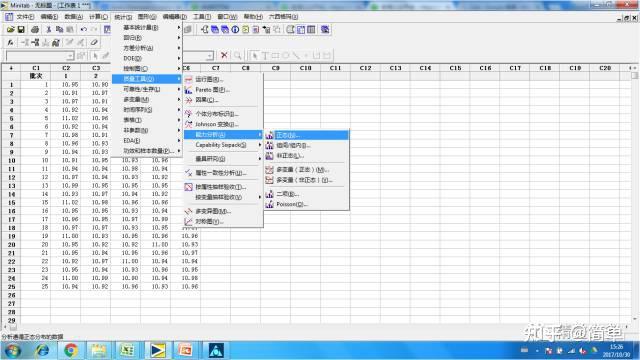Click the worksheet vertical scrollbar
This screenshot has height=360, width=640.
[634, 195]
